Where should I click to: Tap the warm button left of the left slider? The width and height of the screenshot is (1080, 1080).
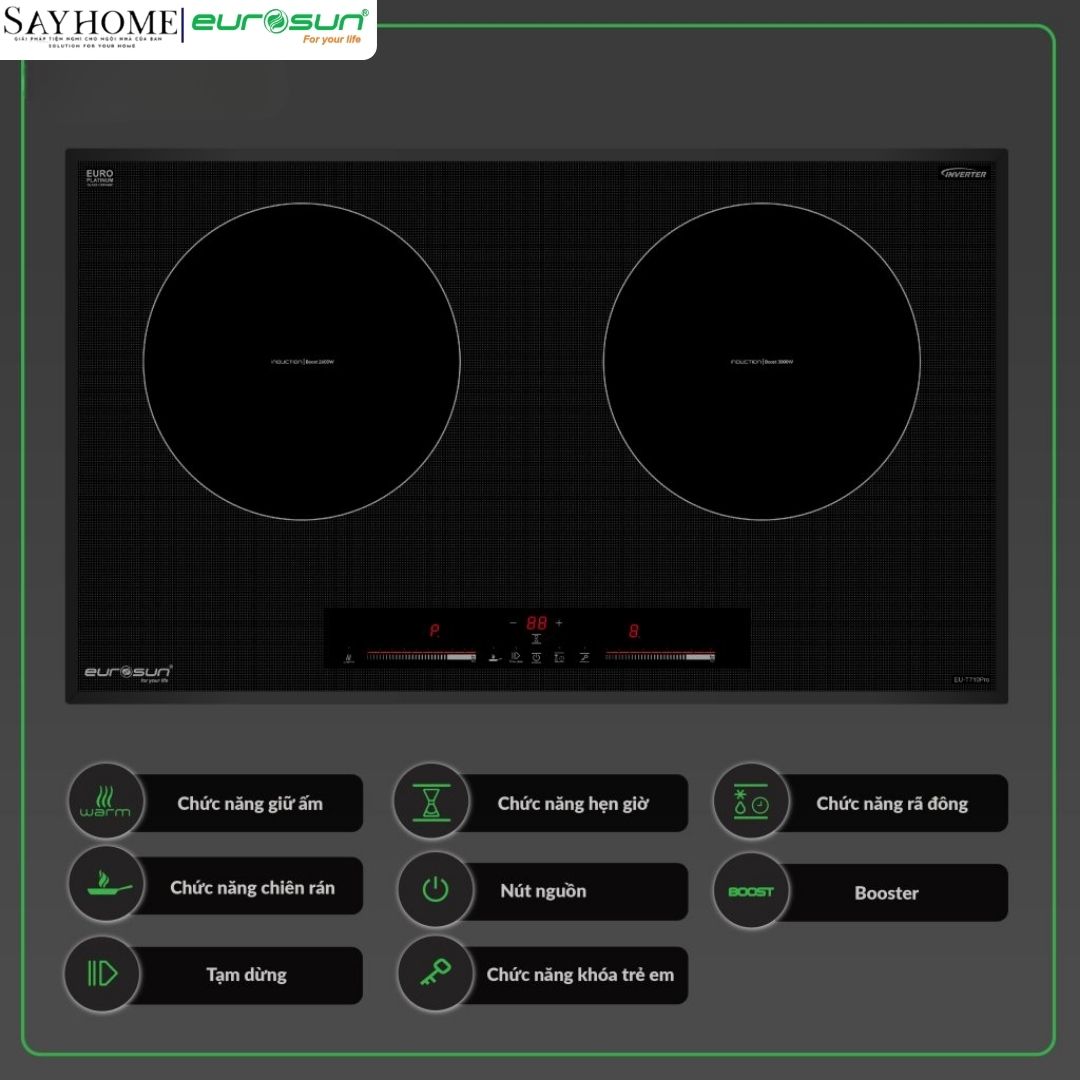[x=349, y=658]
